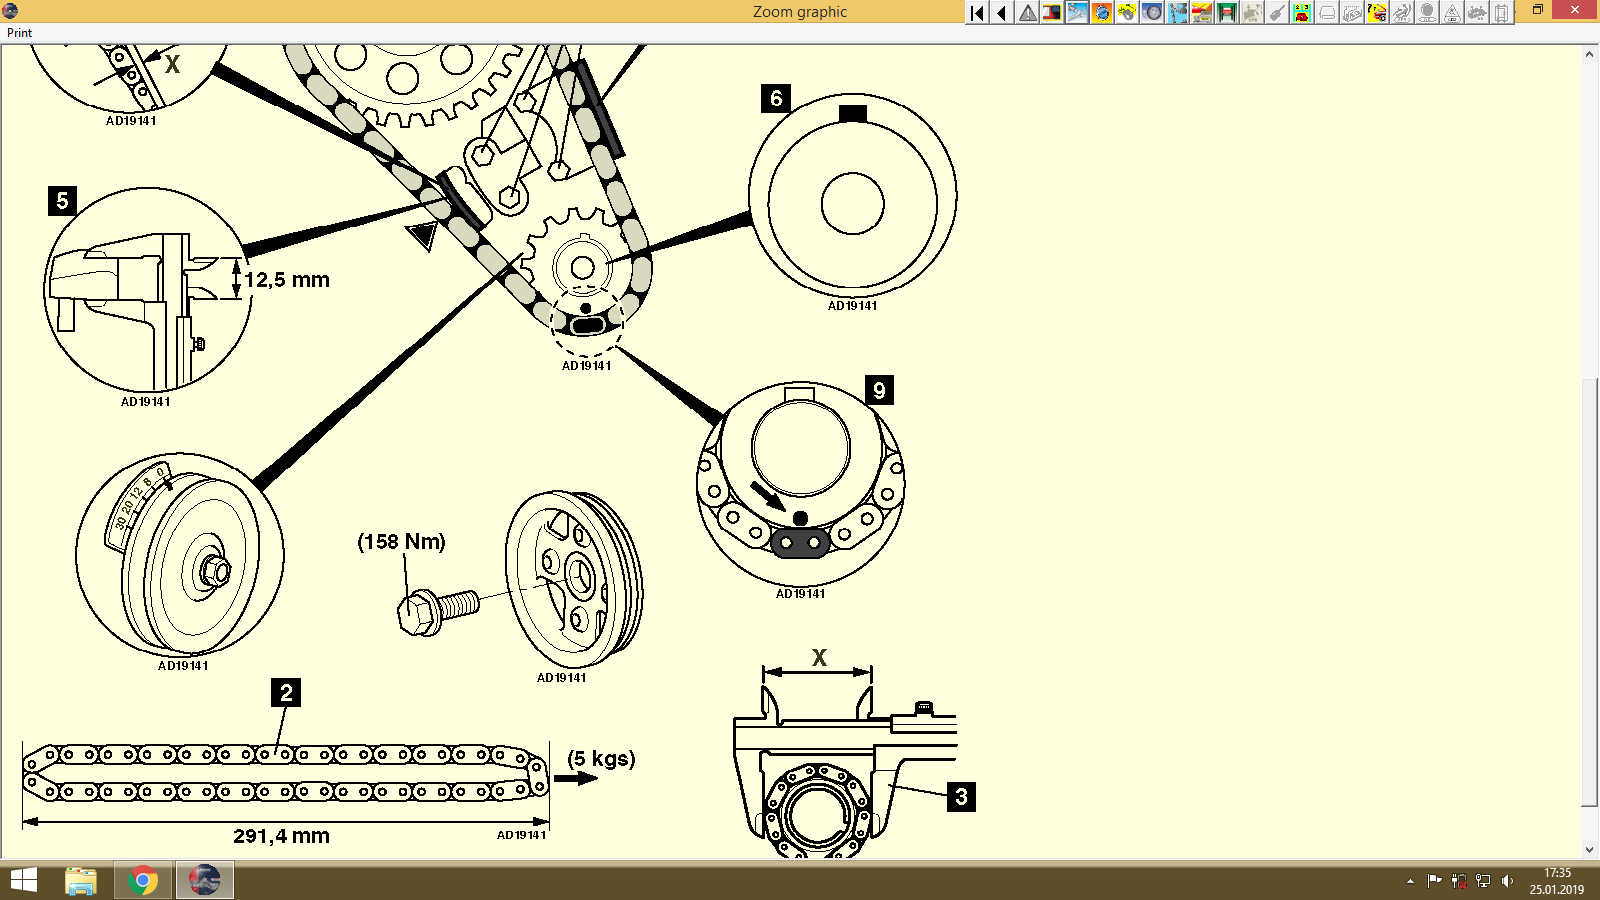Click the green vehicle lift toolbar icon

coord(1227,13)
